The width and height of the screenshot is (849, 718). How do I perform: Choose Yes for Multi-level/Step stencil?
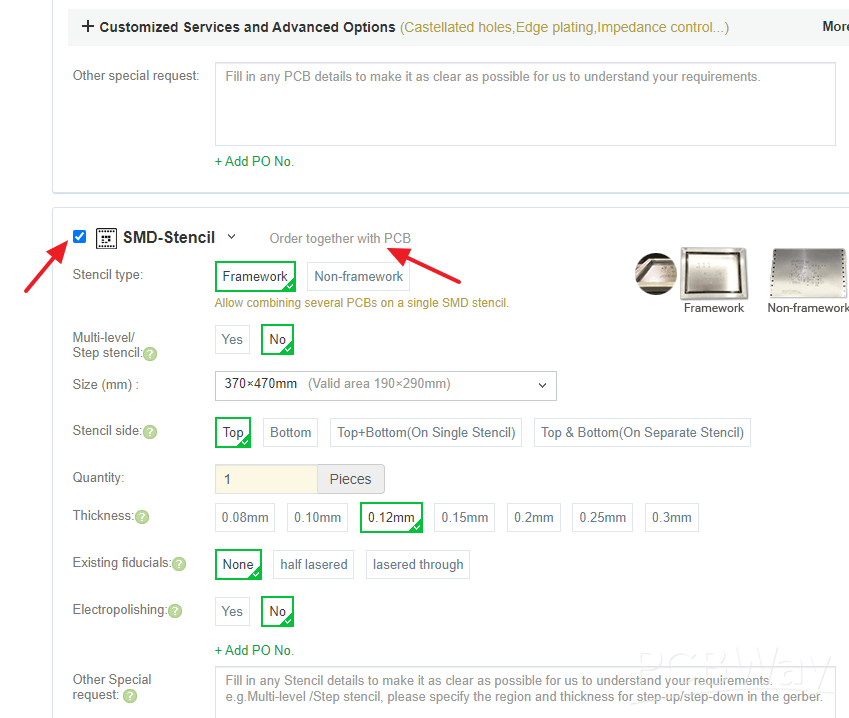pos(232,340)
